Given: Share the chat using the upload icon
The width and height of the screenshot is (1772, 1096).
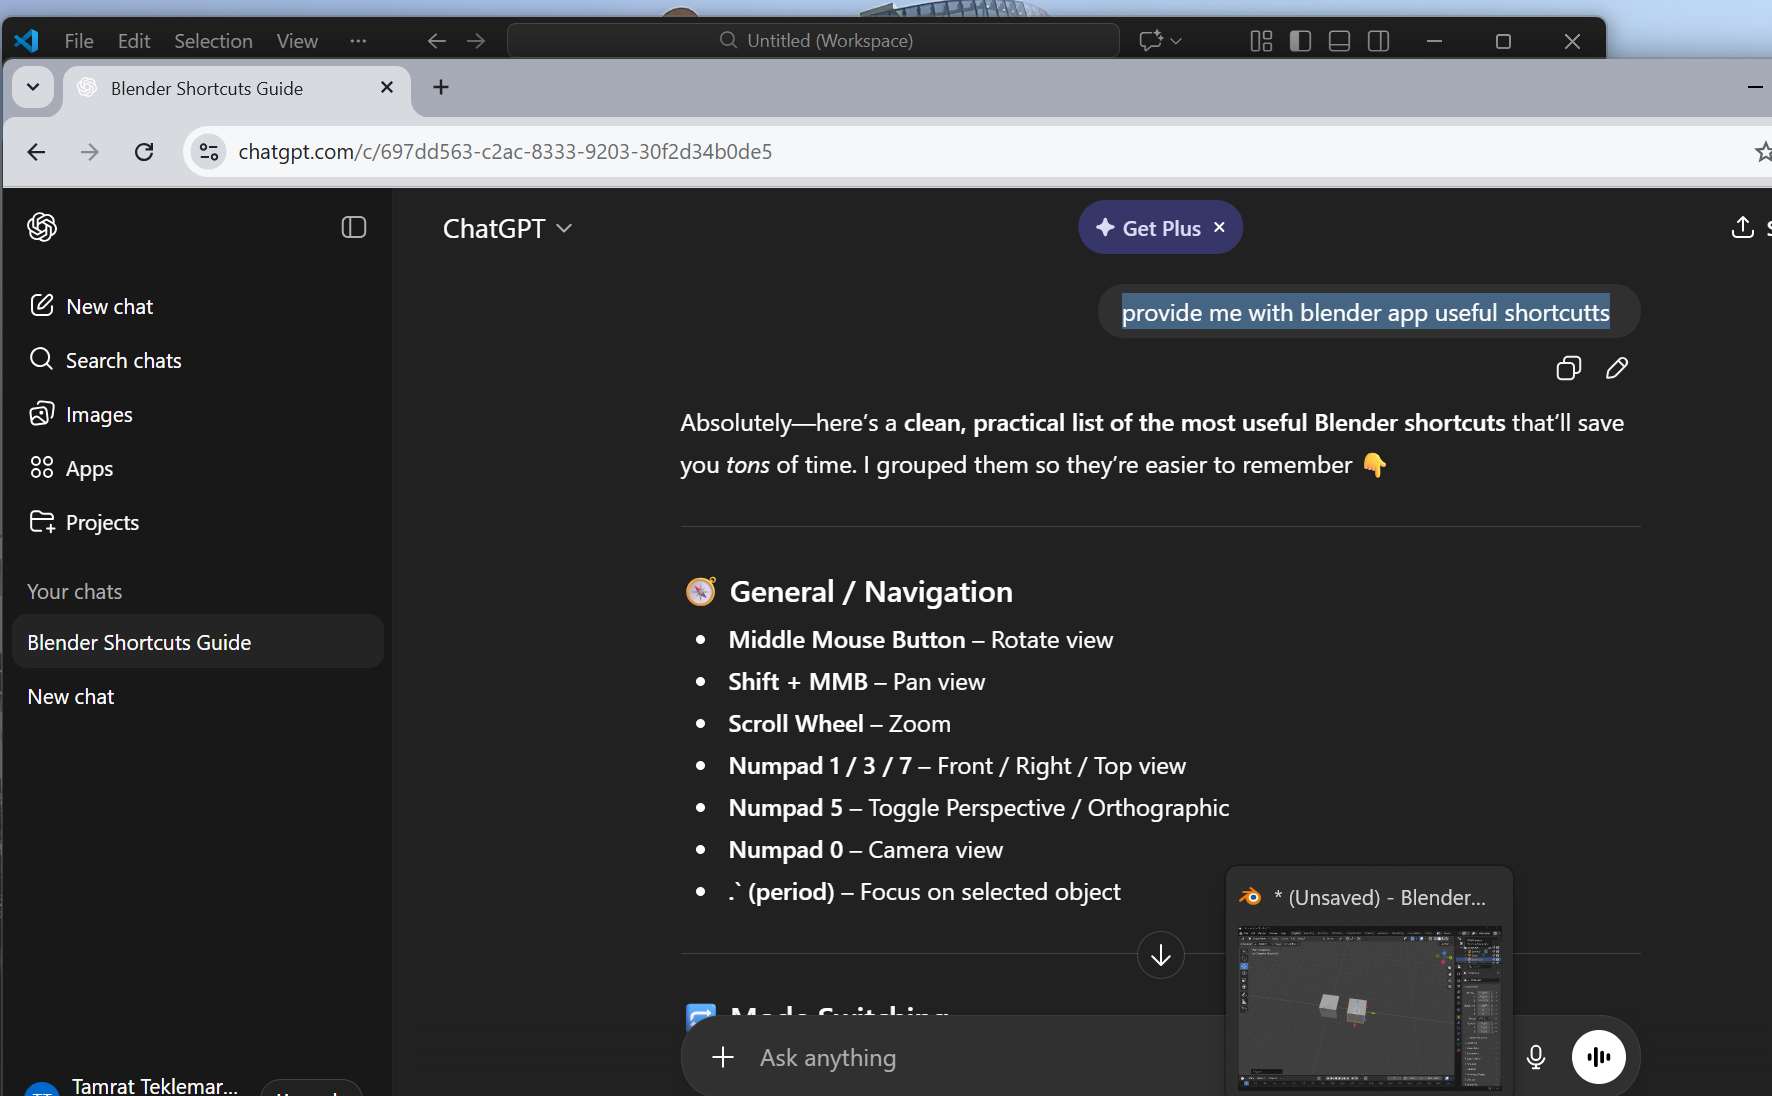Looking at the screenshot, I should 1743,228.
